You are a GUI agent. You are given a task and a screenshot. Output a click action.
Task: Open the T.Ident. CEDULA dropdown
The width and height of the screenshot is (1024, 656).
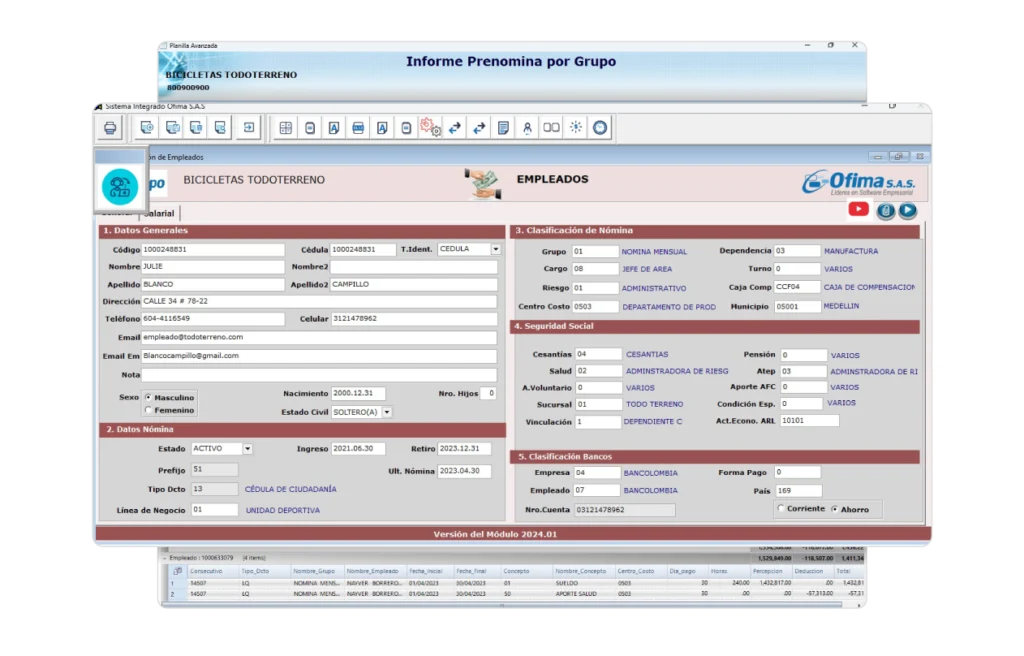click(496, 249)
